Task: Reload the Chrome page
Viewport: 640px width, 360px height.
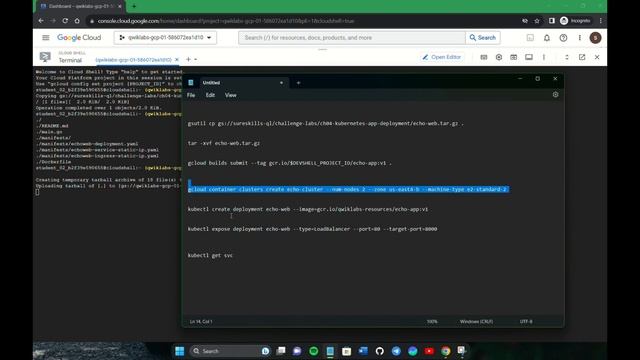Action: [x=65, y=20]
